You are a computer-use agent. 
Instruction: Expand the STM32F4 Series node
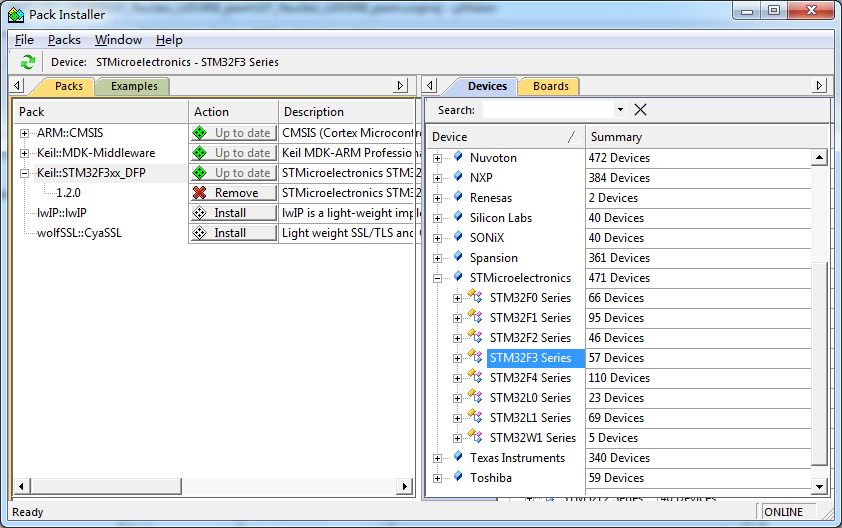point(458,379)
